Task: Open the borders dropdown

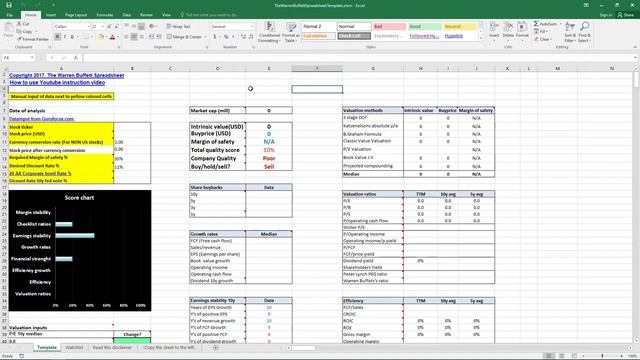Action: (x=92, y=37)
